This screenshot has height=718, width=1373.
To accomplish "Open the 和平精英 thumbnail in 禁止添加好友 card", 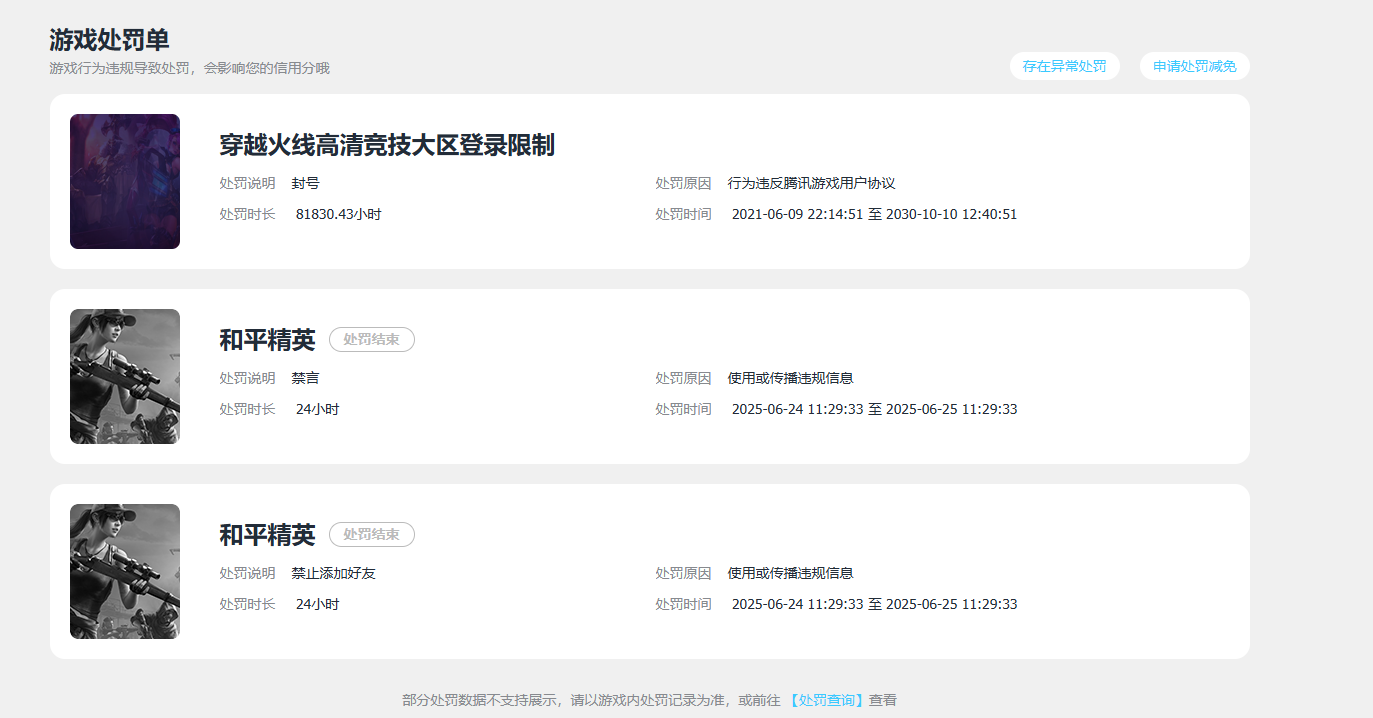I will [125, 571].
